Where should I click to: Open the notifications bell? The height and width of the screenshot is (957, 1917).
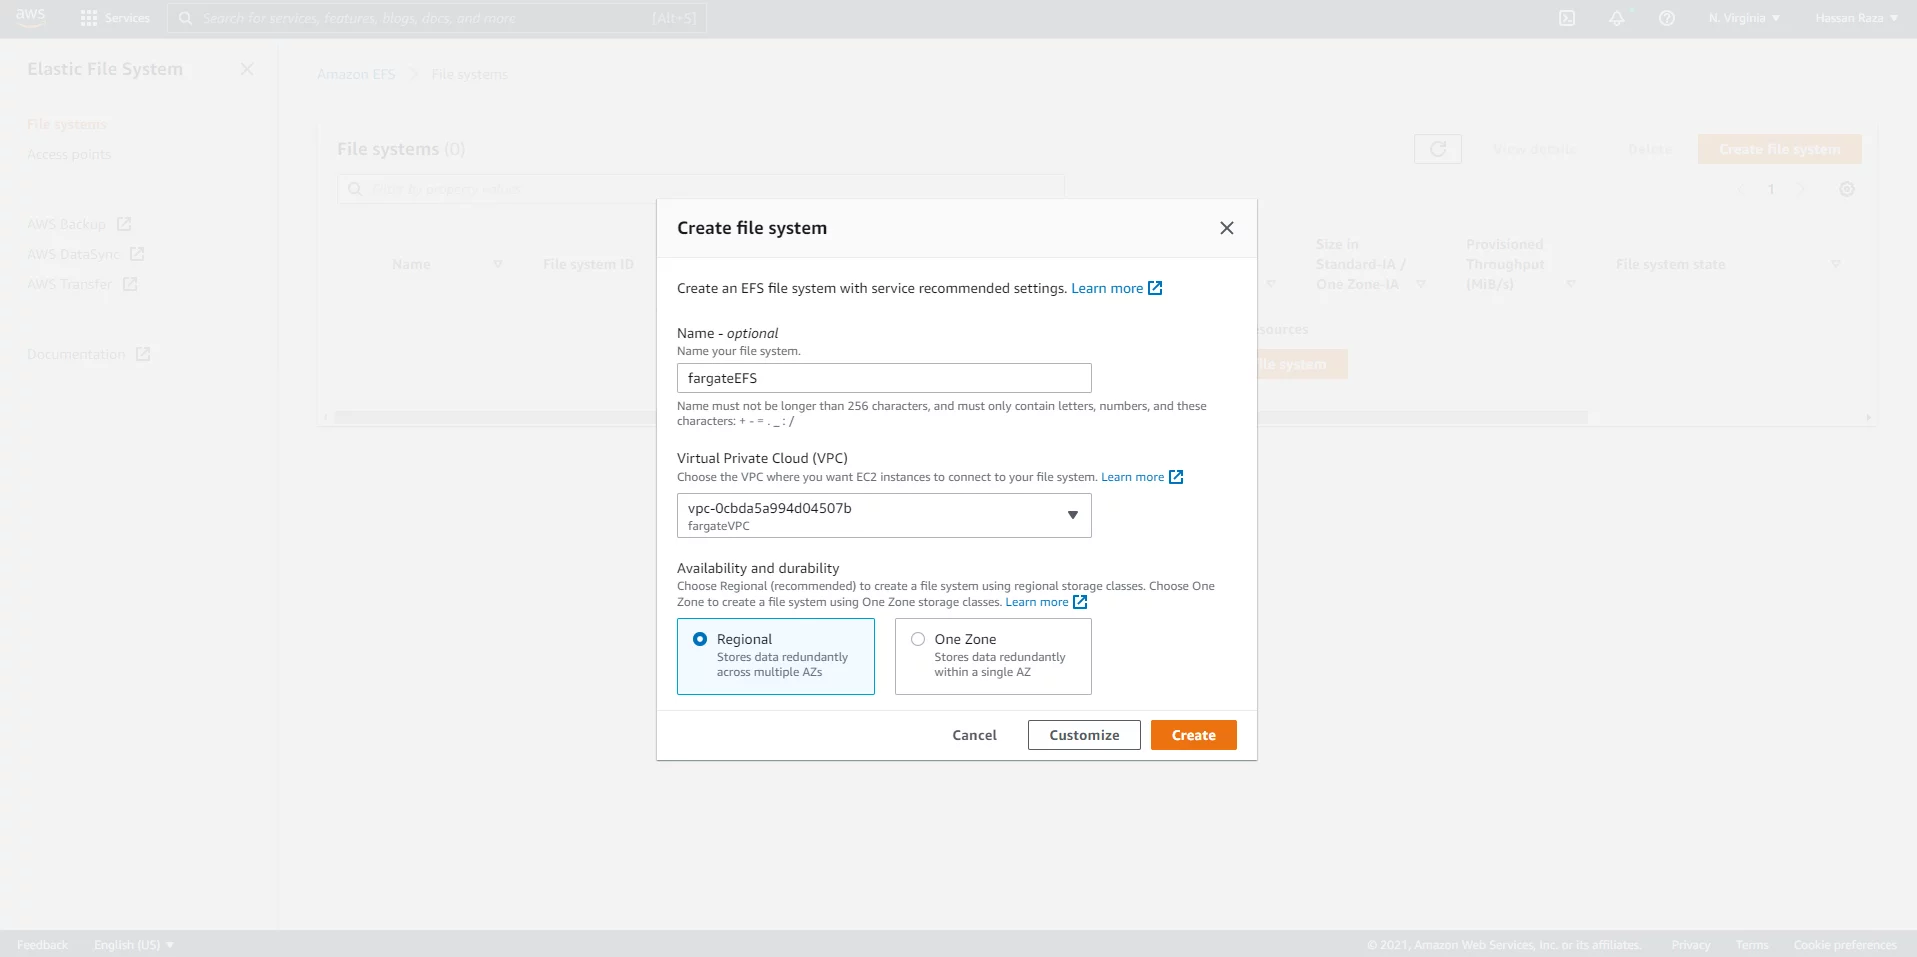[1617, 18]
